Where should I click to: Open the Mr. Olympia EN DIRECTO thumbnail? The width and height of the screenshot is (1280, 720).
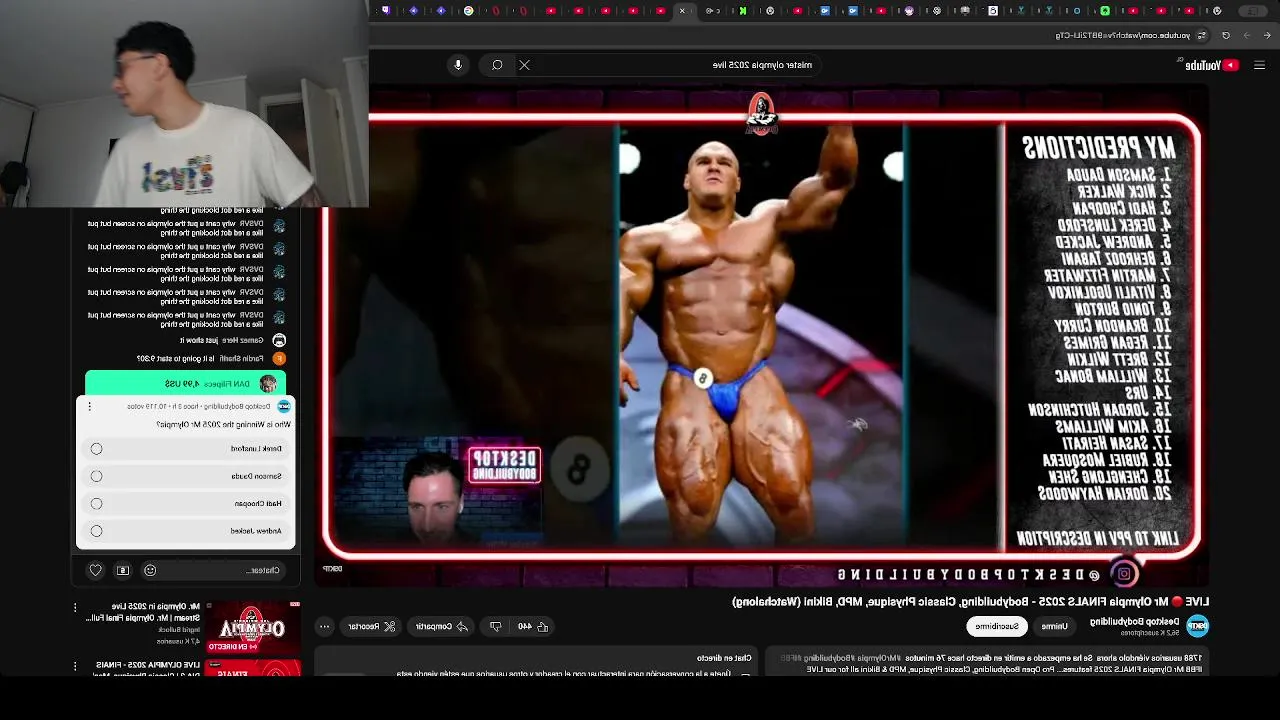(252, 628)
